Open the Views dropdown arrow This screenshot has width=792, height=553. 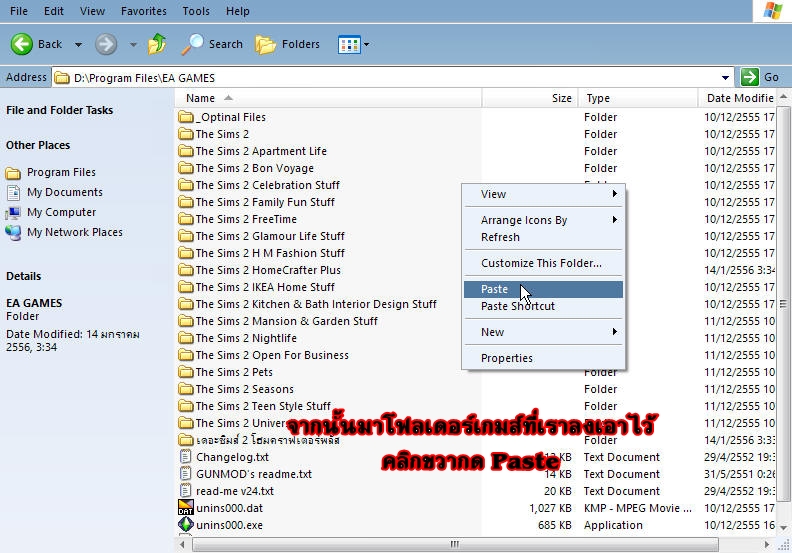[x=367, y=44]
